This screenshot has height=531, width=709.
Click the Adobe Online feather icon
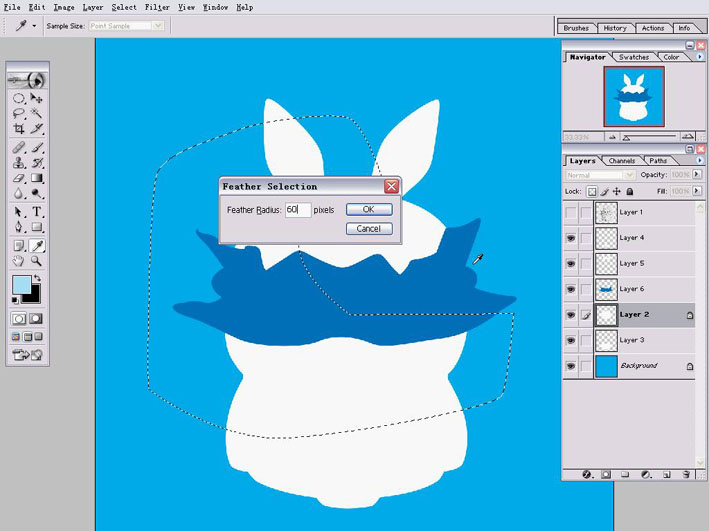pyautogui.click(x=27, y=81)
